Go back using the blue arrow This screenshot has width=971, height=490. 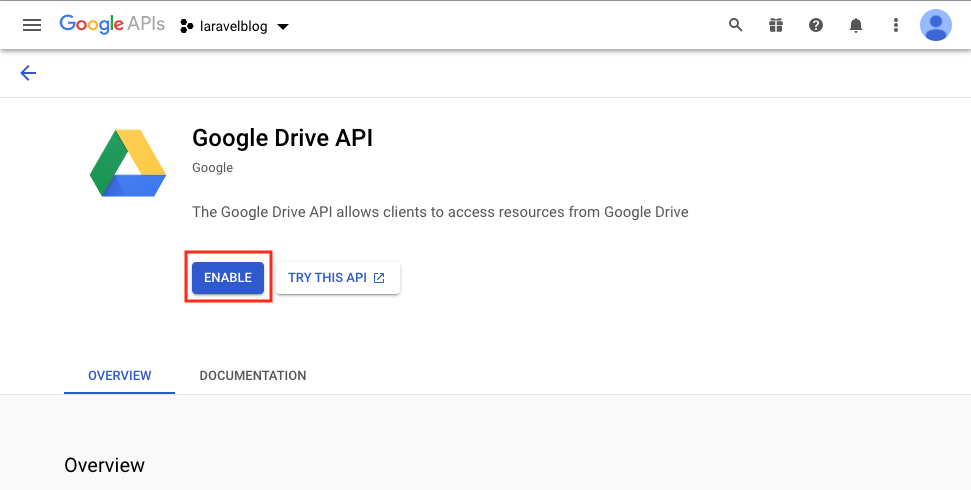pyautogui.click(x=28, y=73)
